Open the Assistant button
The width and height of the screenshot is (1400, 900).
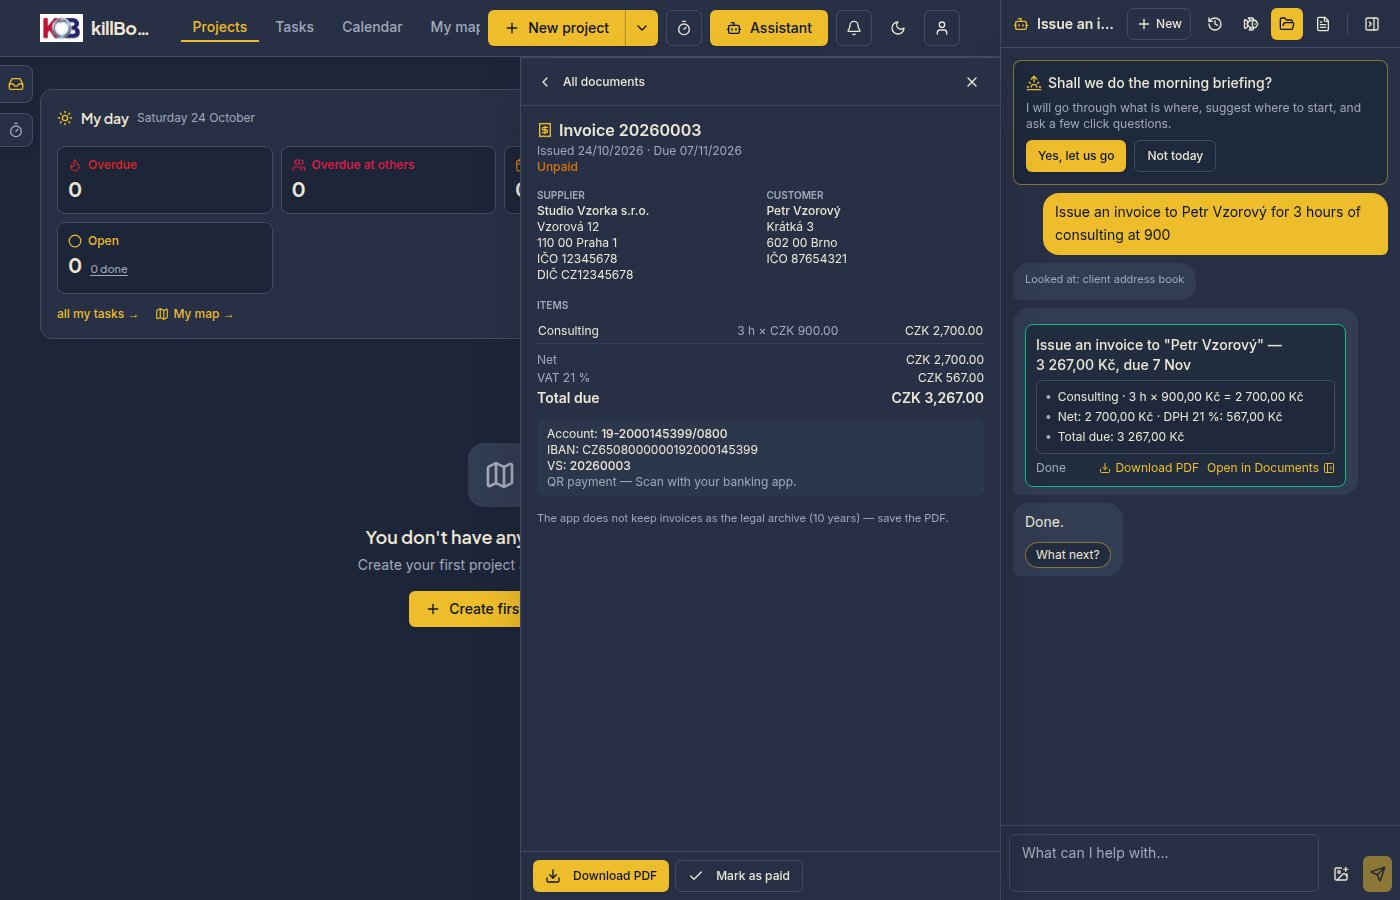[769, 28]
